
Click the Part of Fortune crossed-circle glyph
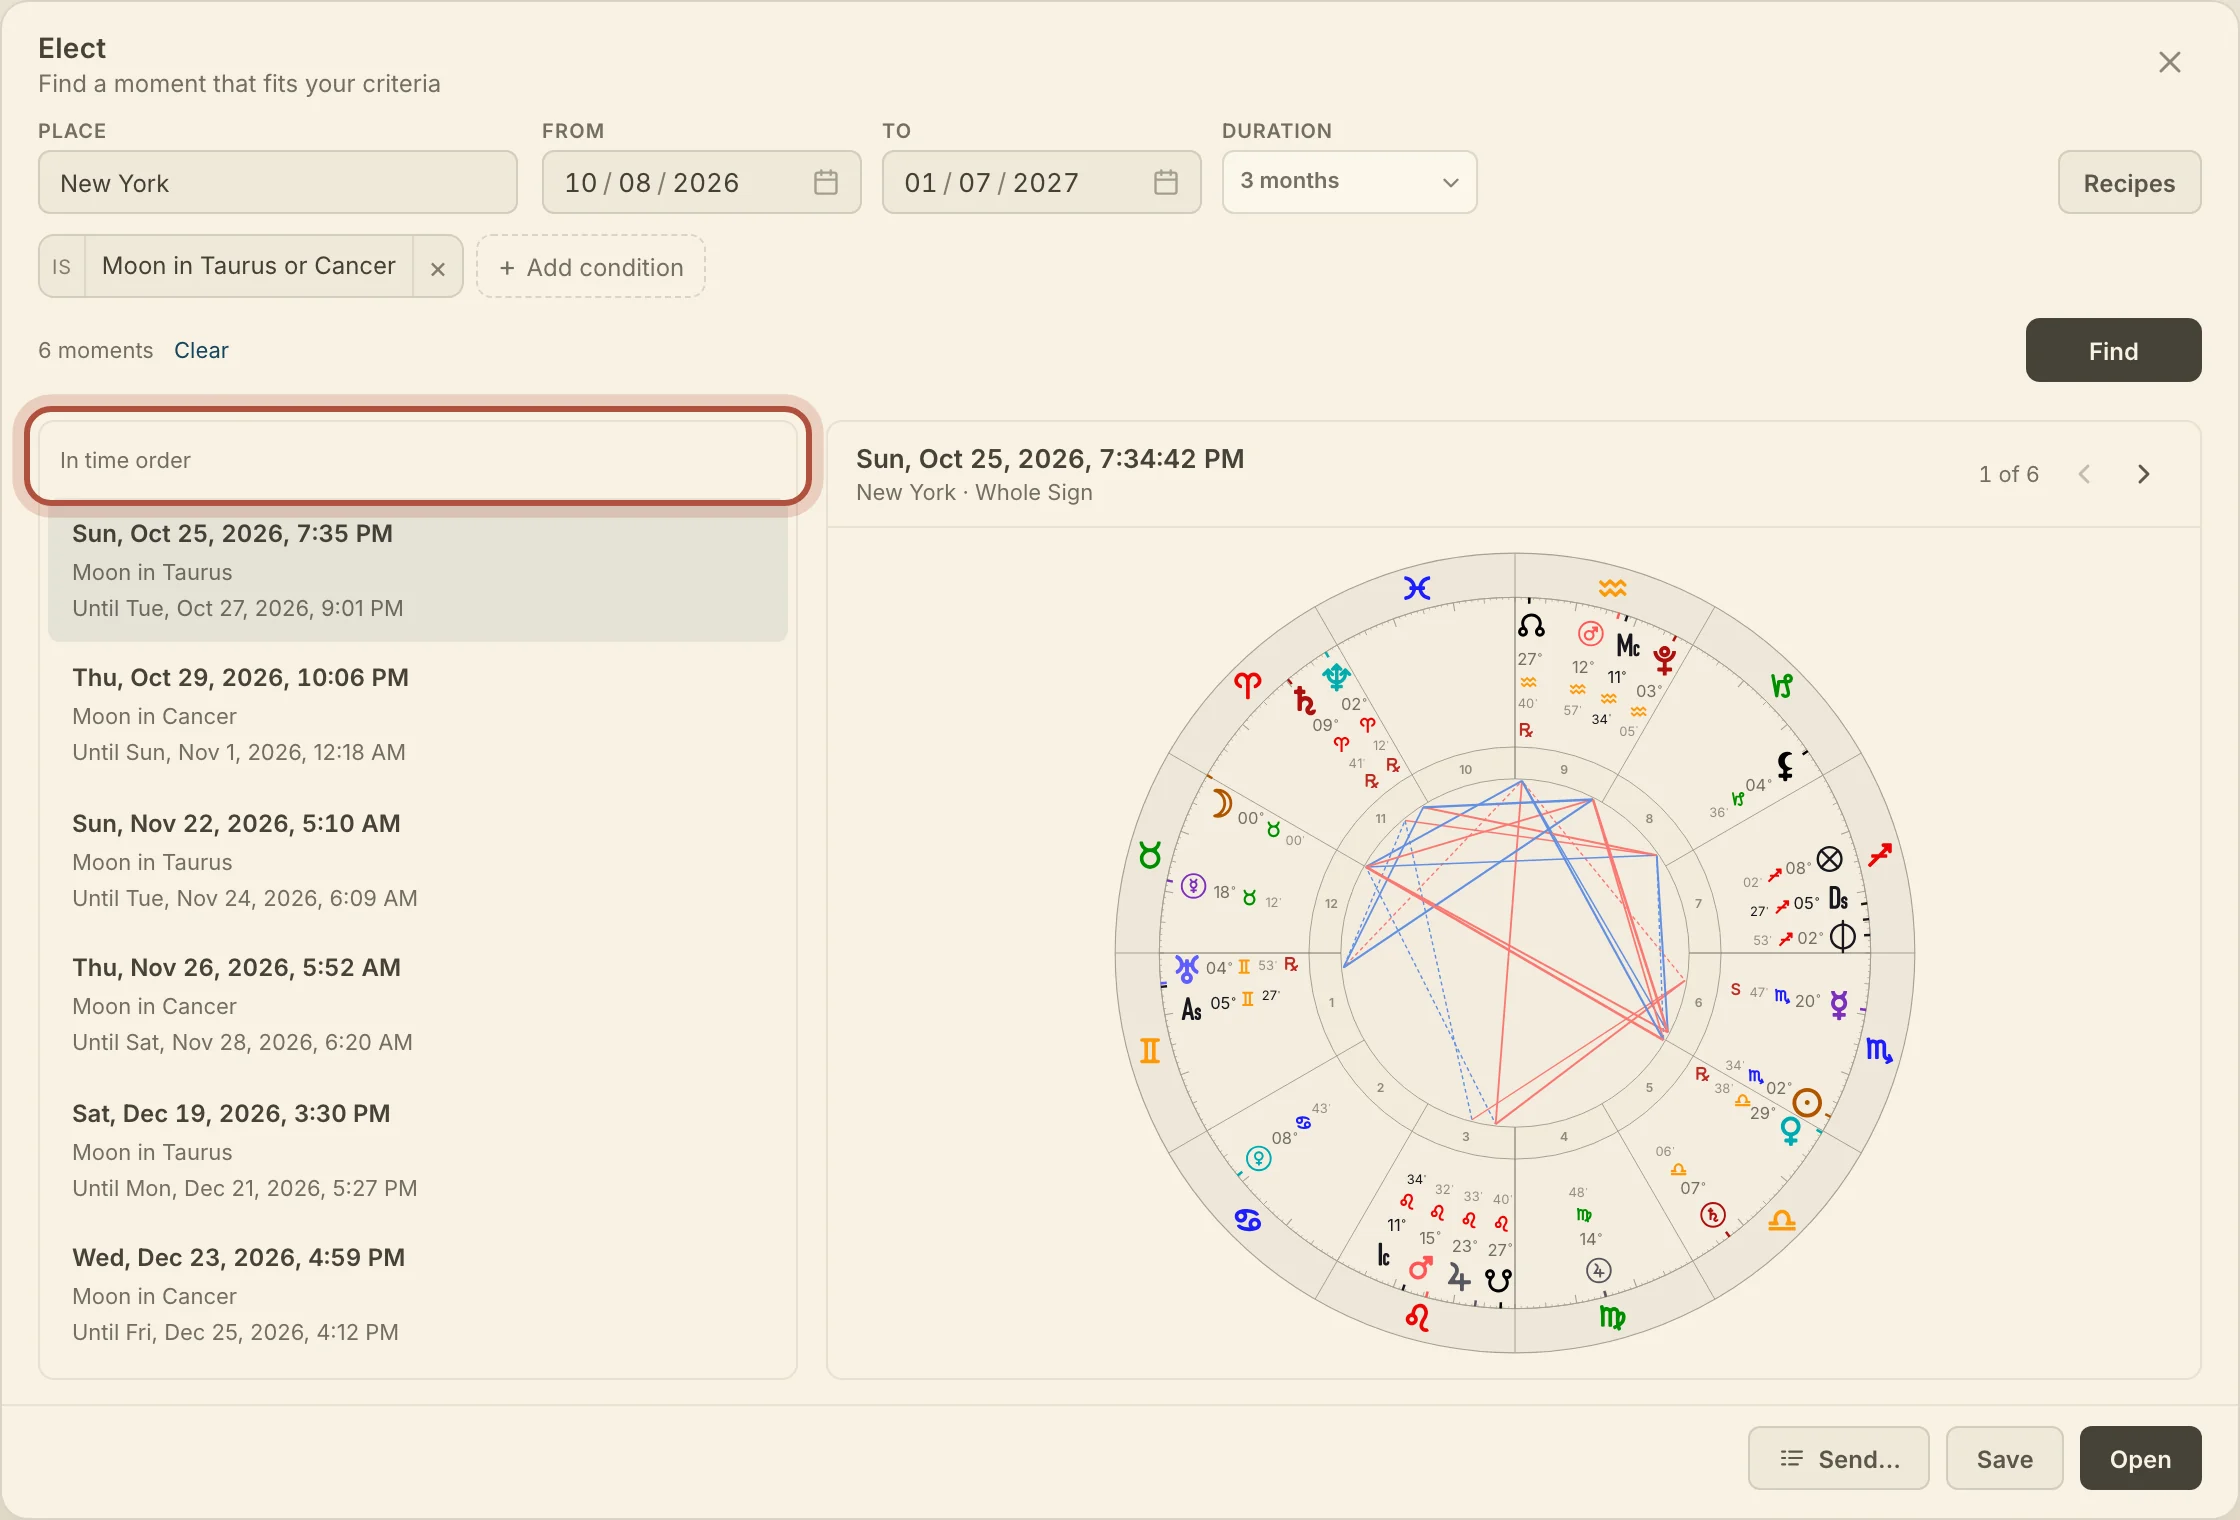coord(1830,859)
